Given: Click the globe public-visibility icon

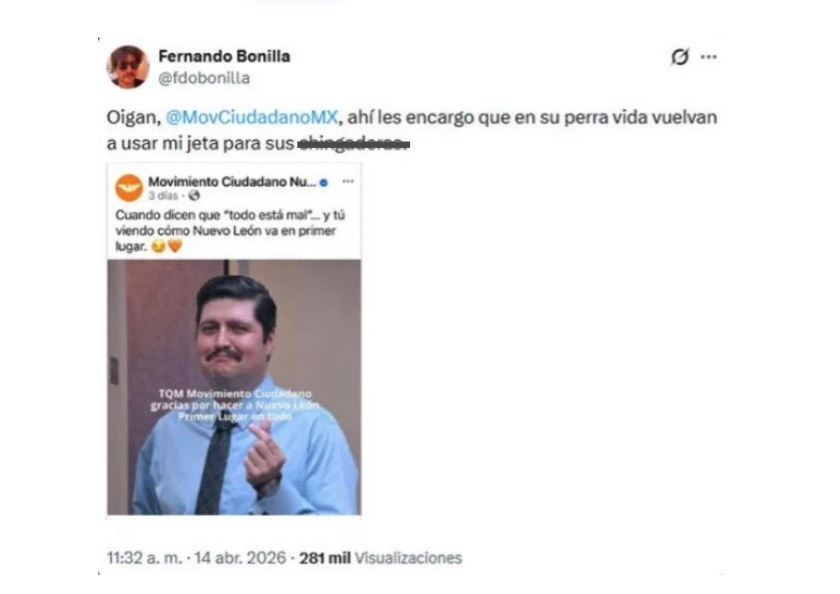Looking at the screenshot, I should coord(194,196).
